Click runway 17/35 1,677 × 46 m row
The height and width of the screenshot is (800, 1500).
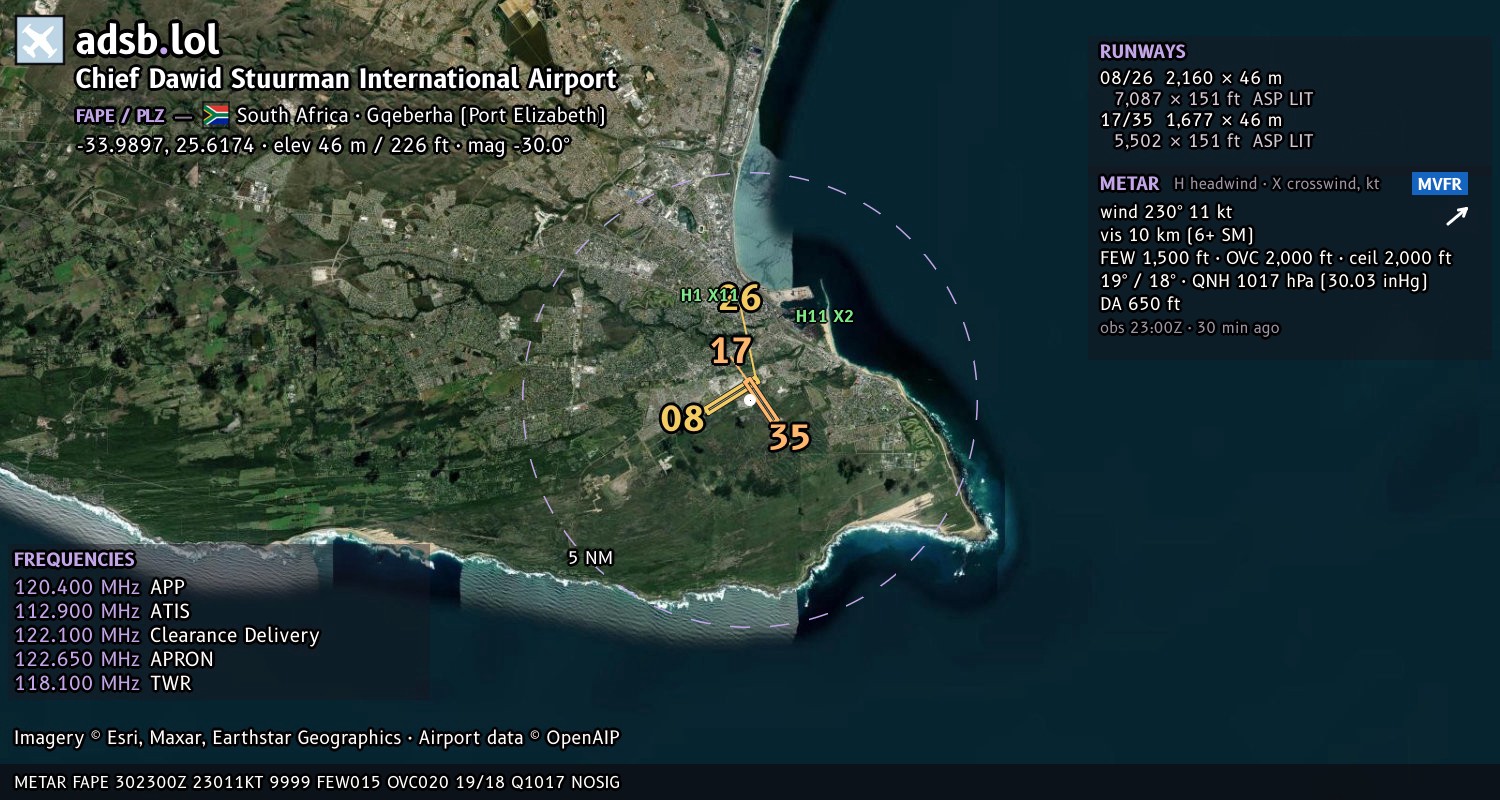(1190, 120)
